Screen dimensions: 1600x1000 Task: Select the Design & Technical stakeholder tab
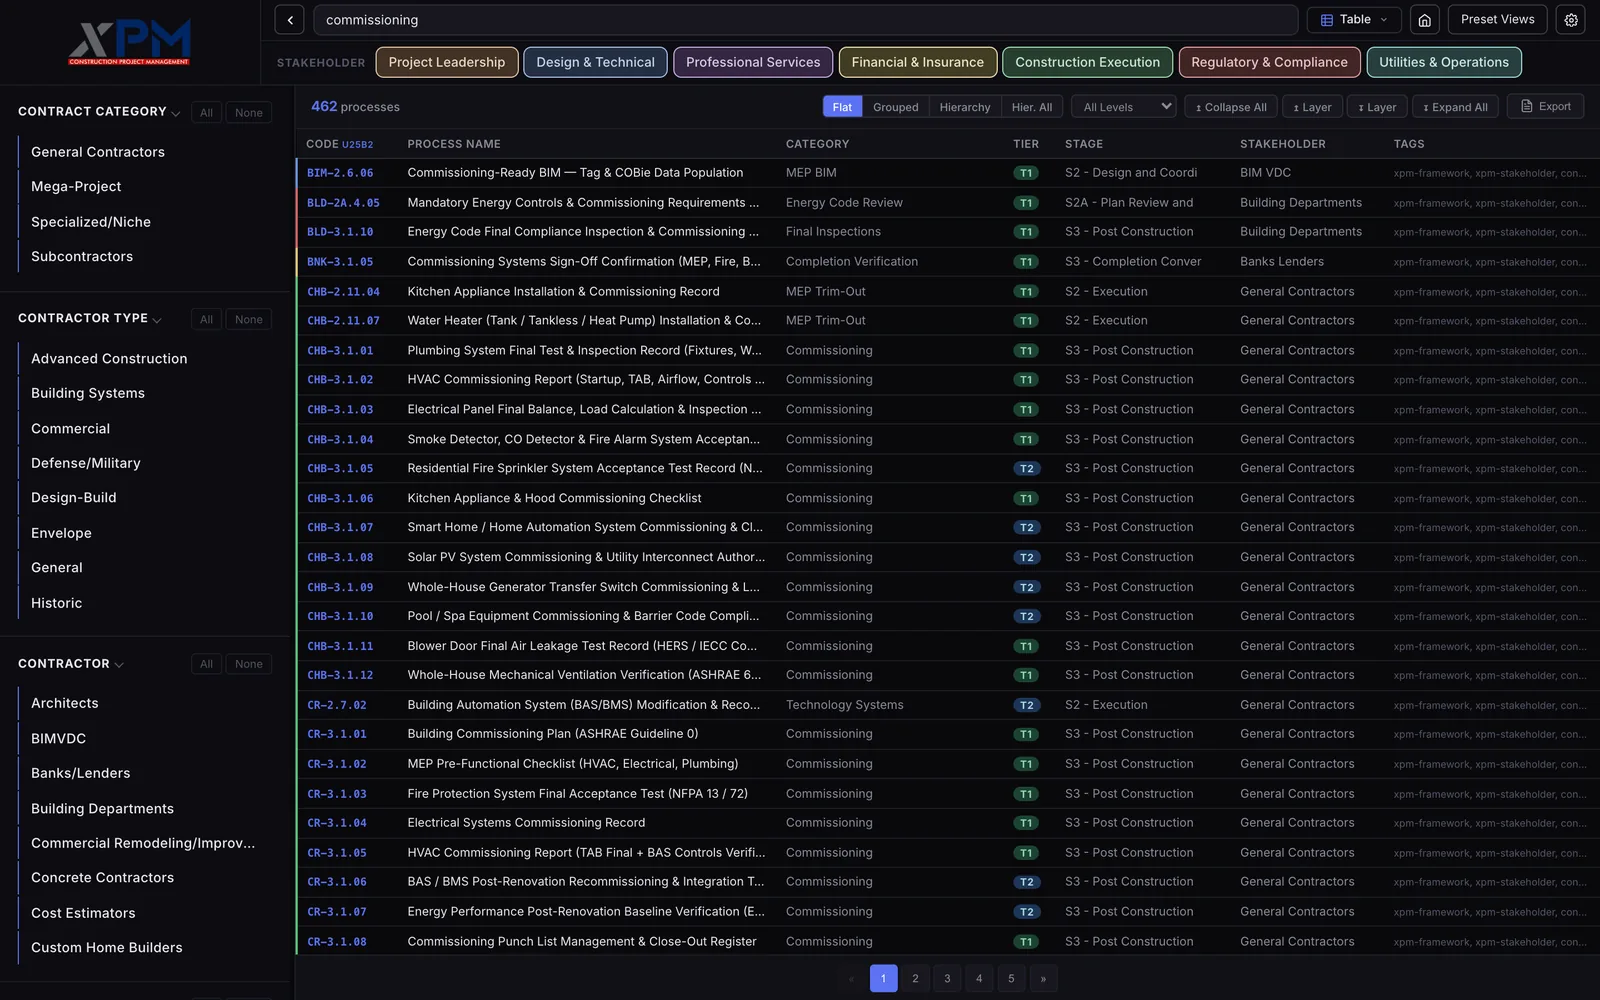pos(595,62)
